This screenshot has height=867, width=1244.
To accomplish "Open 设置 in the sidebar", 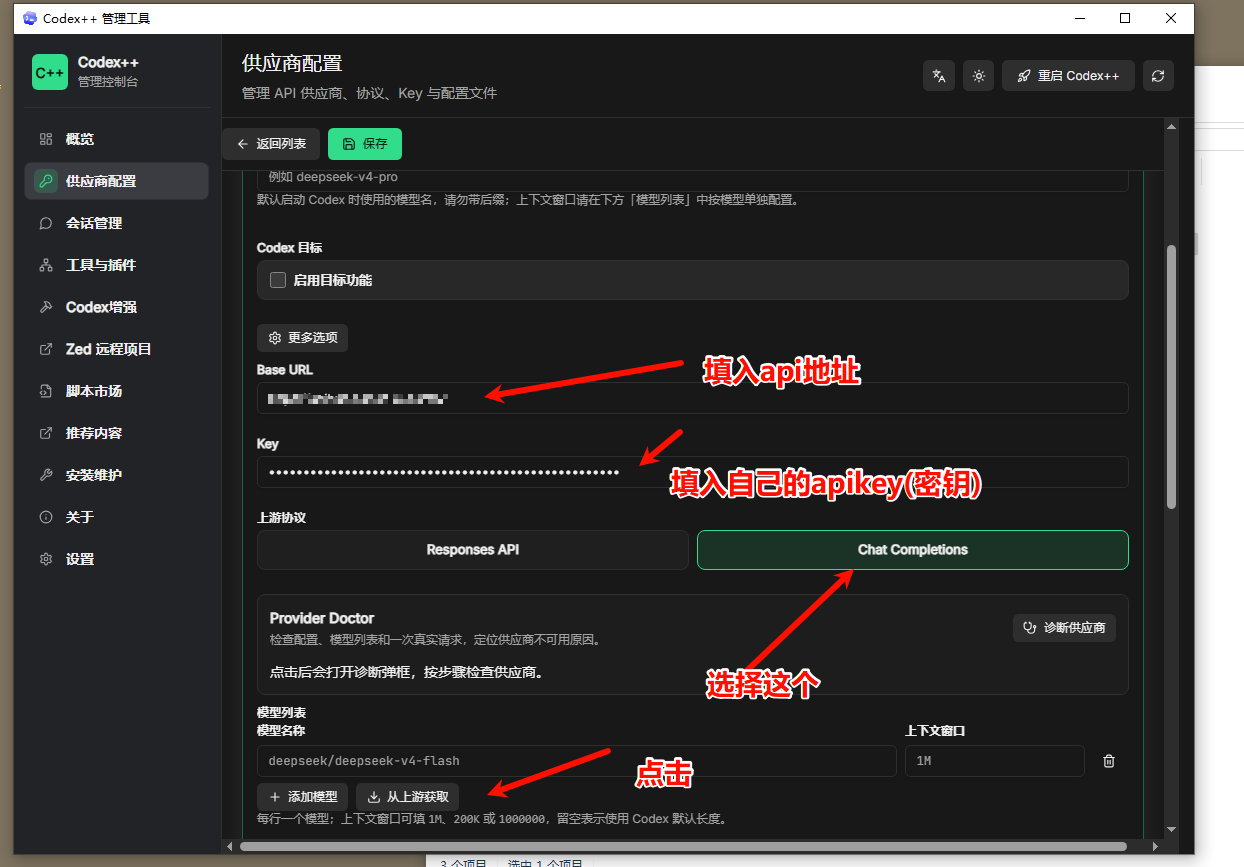I will (x=116, y=559).
